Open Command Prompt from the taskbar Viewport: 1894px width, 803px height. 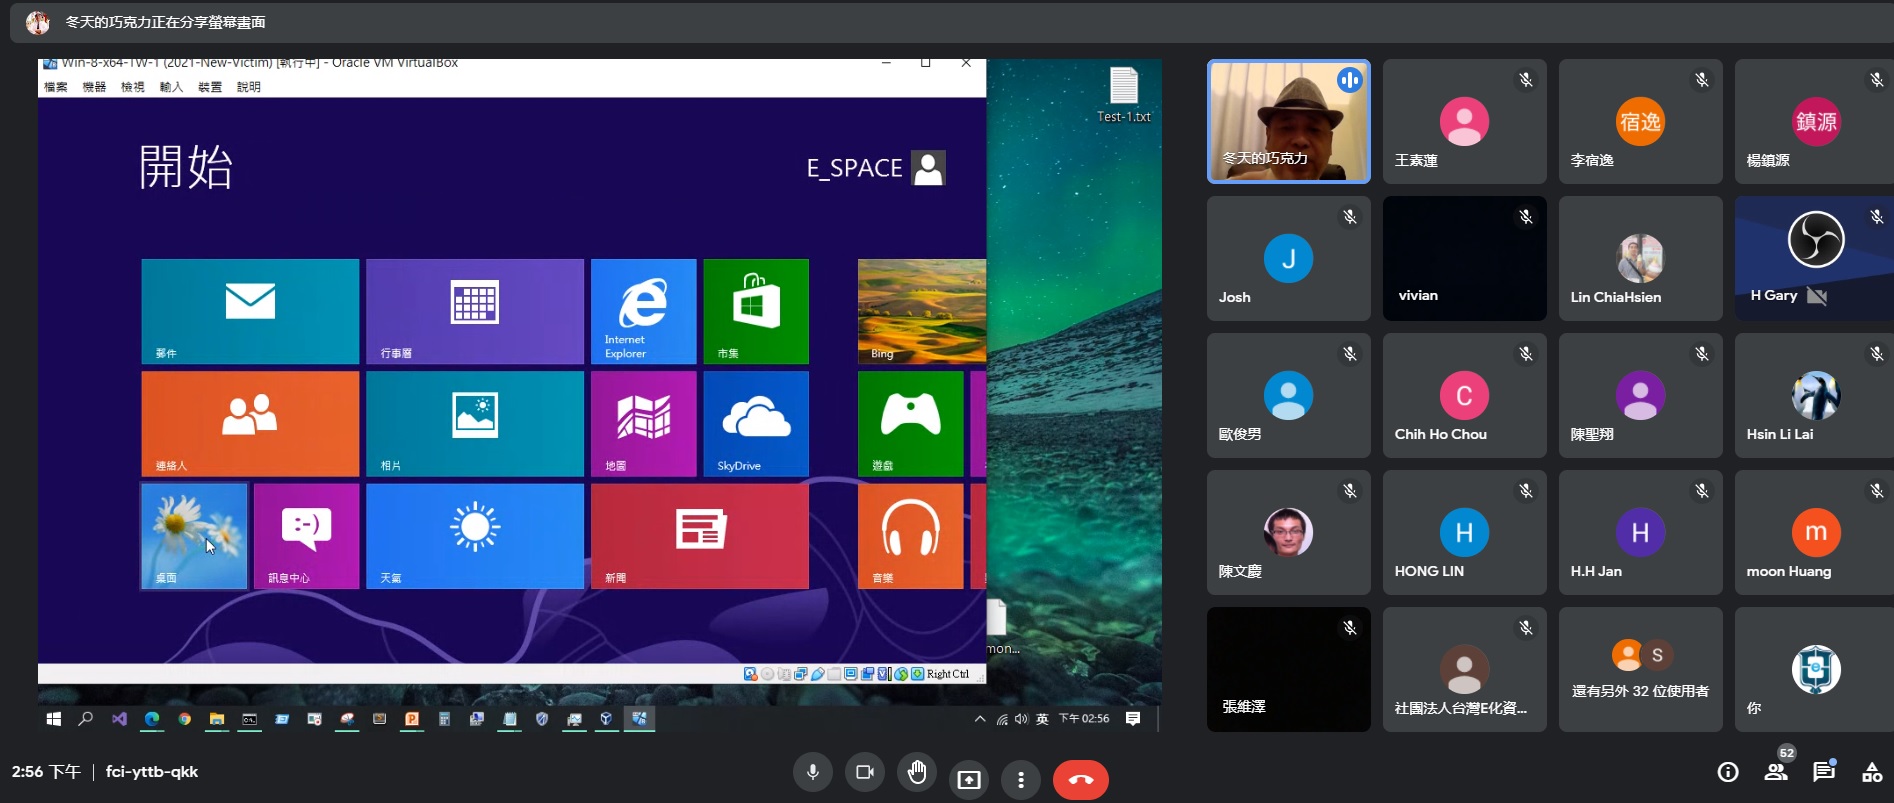[250, 719]
